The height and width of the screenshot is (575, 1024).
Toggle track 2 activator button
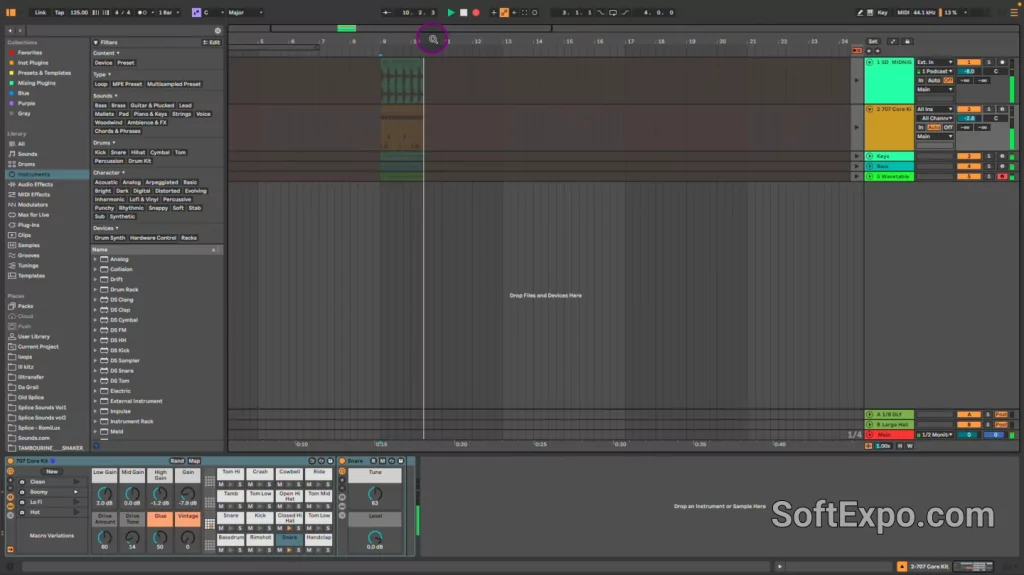pyautogui.click(x=969, y=109)
